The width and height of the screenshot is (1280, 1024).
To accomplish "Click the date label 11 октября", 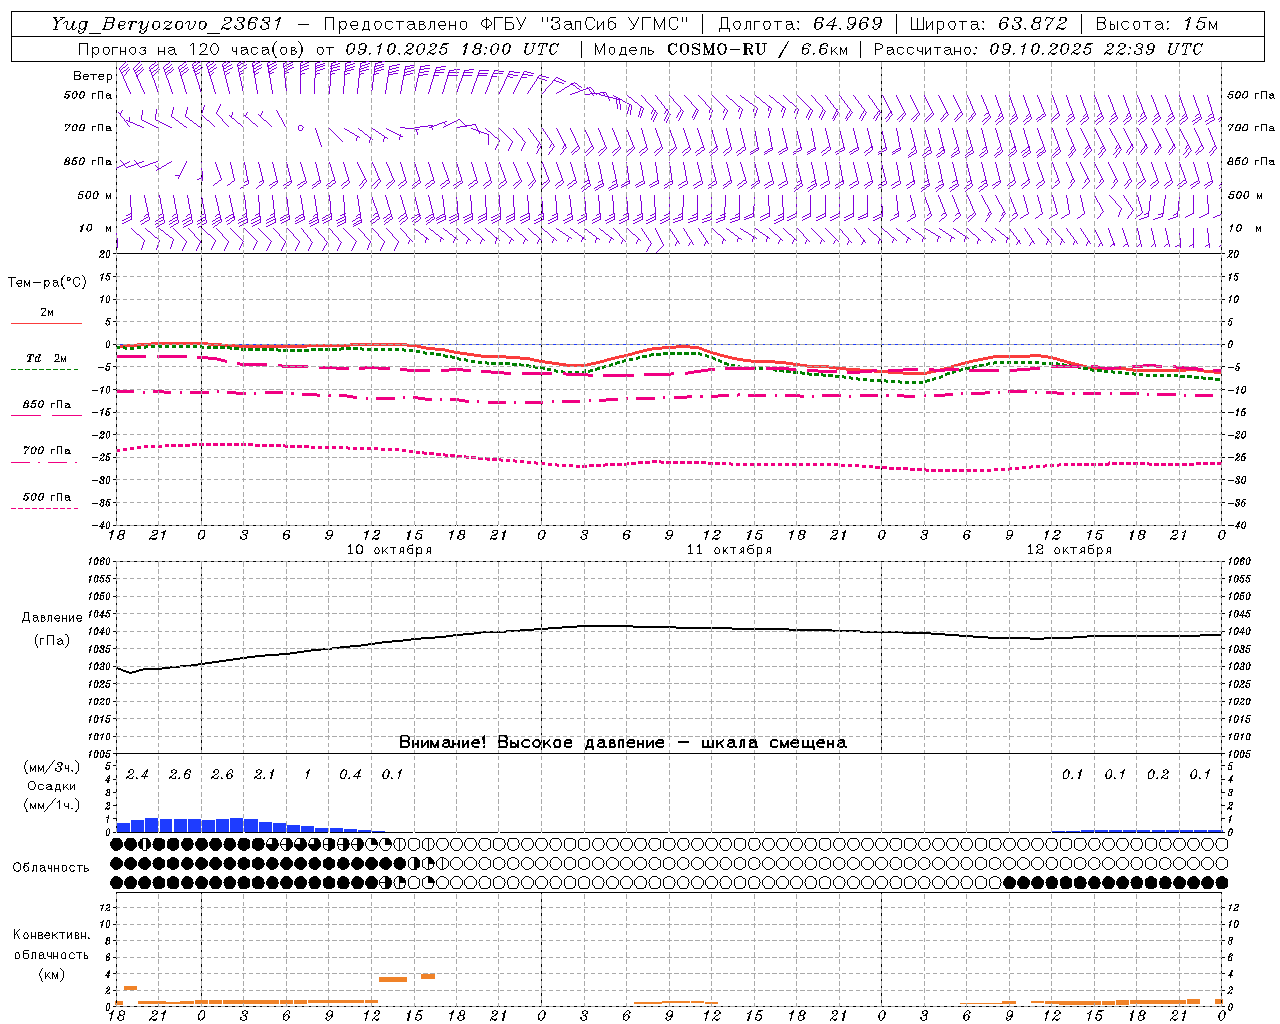I will [x=729, y=550].
